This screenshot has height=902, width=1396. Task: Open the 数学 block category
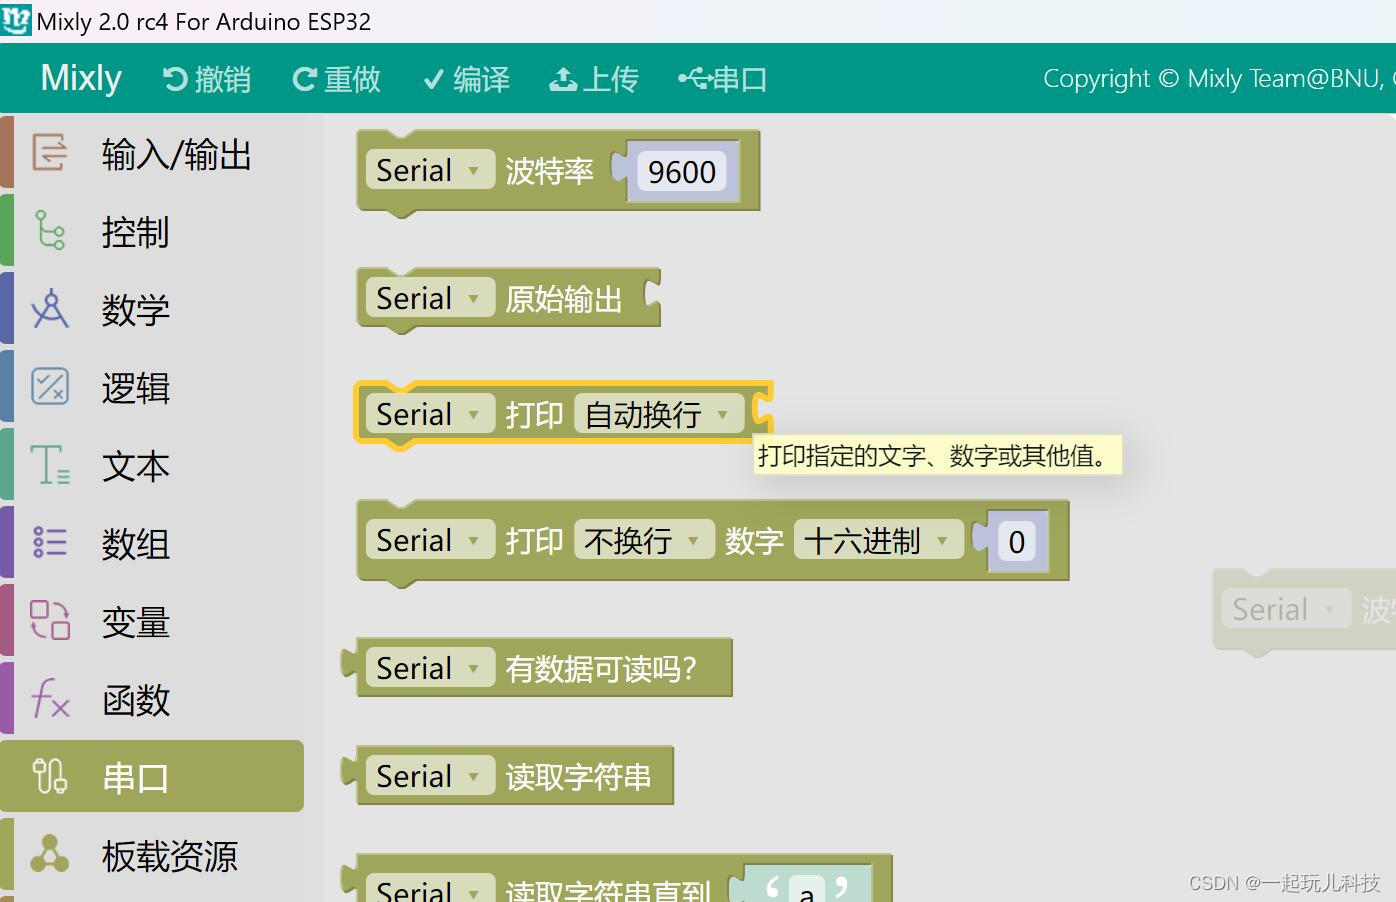point(152,309)
